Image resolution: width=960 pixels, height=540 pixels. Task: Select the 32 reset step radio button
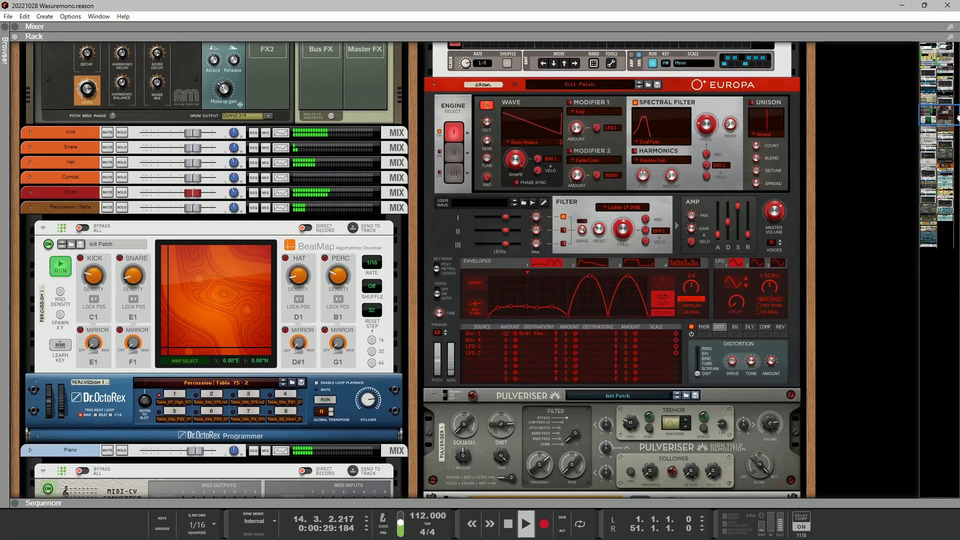(372, 351)
